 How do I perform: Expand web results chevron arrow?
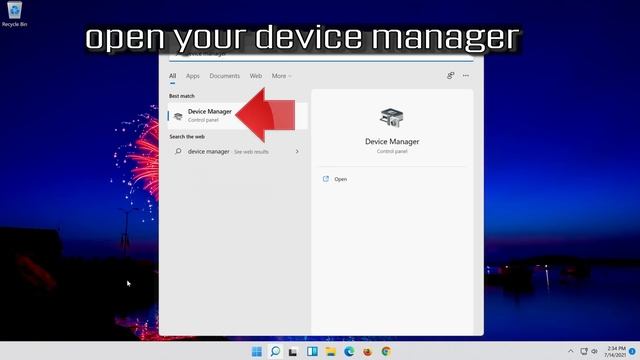(297, 151)
